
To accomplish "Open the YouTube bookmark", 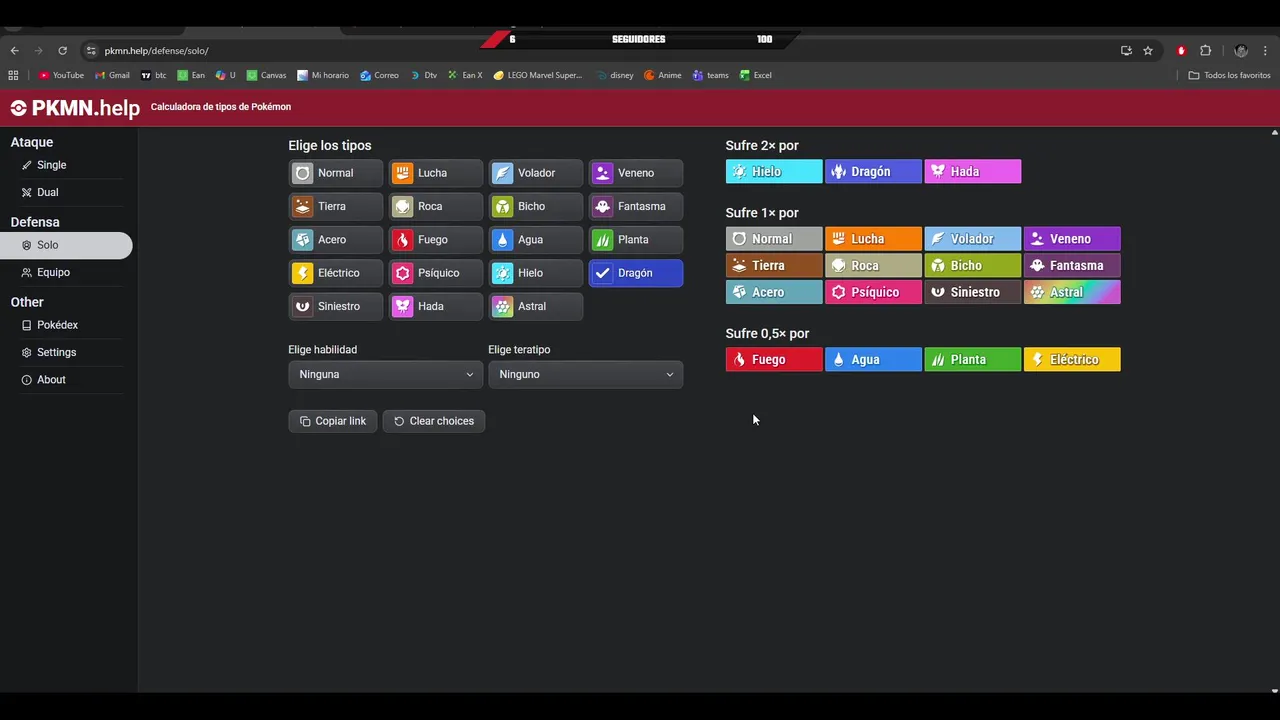I will pyautogui.click(x=61, y=75).
